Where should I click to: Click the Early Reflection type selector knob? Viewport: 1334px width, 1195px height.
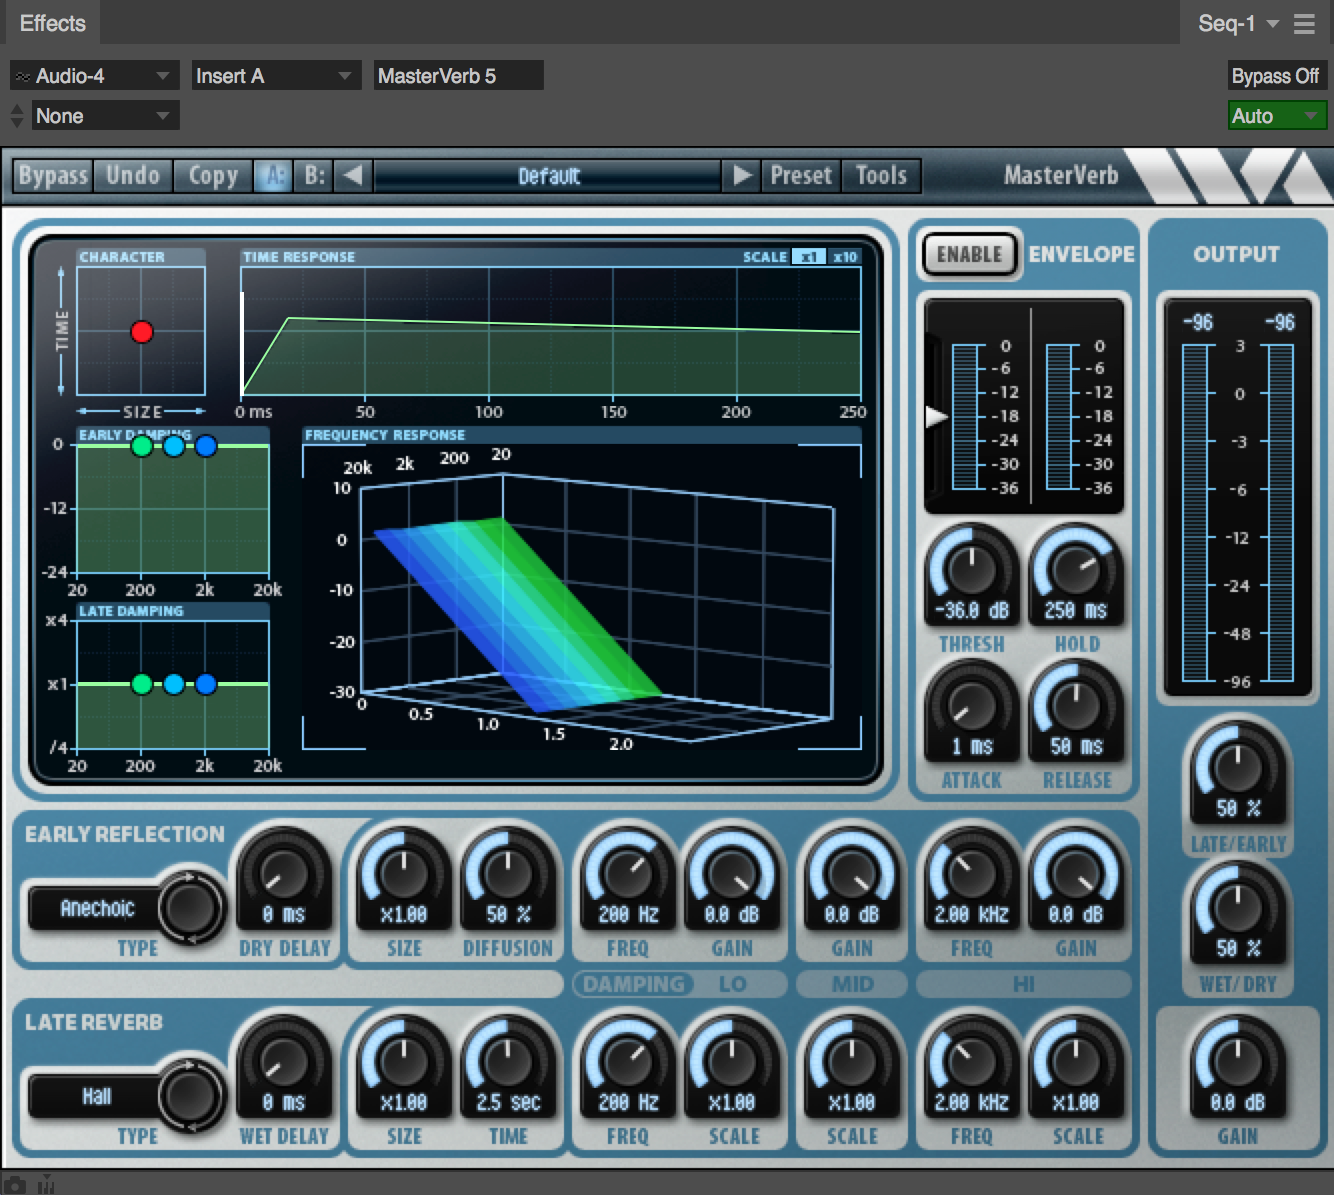pyautogui.click(x=191, y=908)
